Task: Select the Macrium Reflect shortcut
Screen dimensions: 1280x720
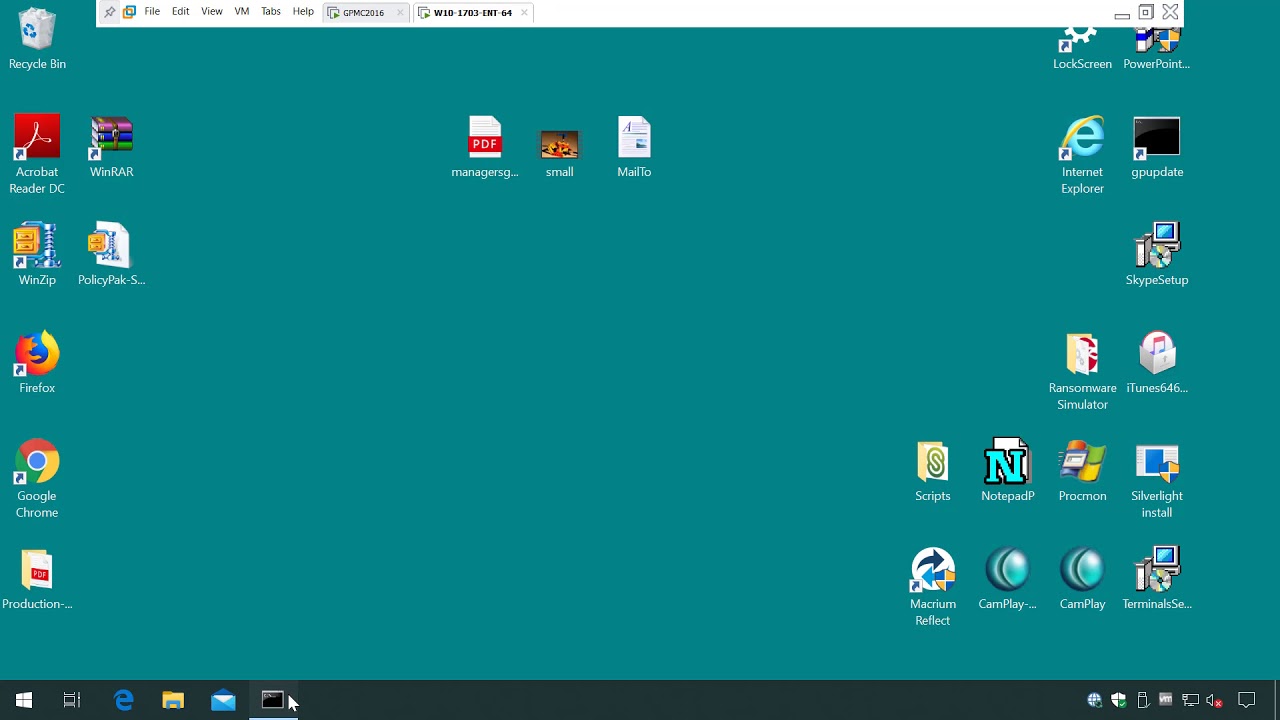Action: pyautogui.click(x=933, y=587)
